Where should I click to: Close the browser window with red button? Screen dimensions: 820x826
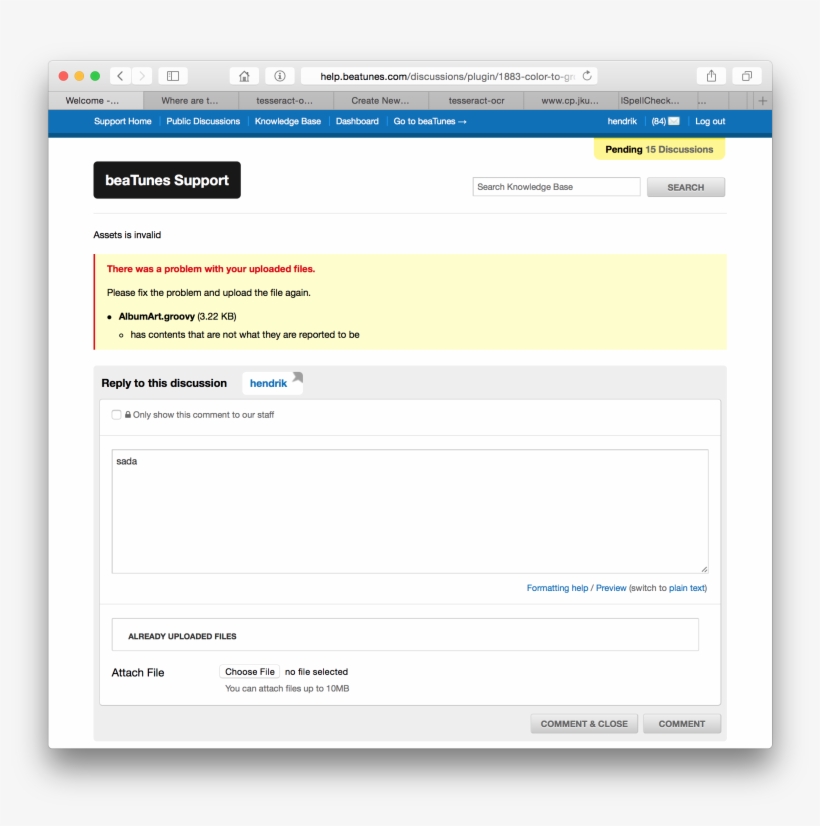pyautogui.click(x=63, y=76)
